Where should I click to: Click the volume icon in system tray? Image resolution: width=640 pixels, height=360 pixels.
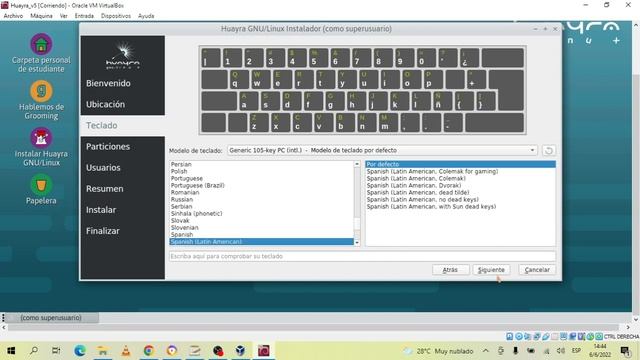click(561, 351)
